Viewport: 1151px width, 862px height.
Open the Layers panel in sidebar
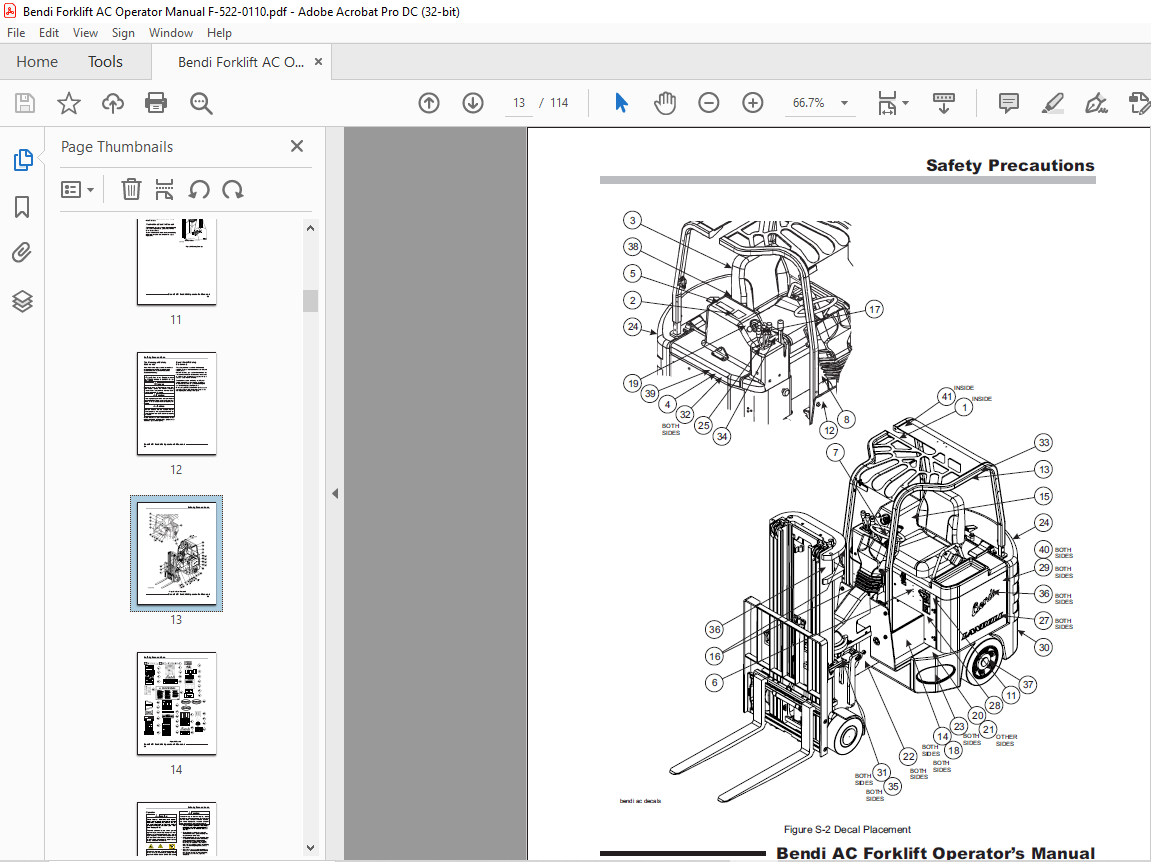tap(22, 301)
